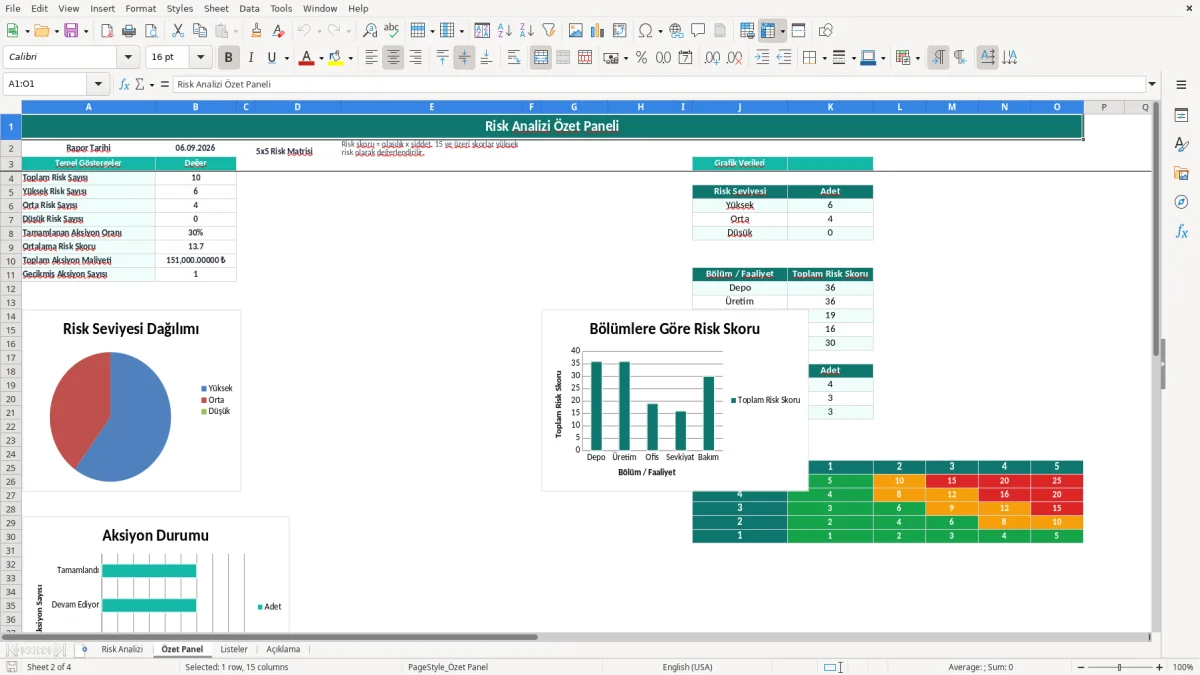The width and height of the screenshot is (1200, 675).
Task: Open the Function Wizard fx
Action: pyautogui.click(x=124, y=84)
